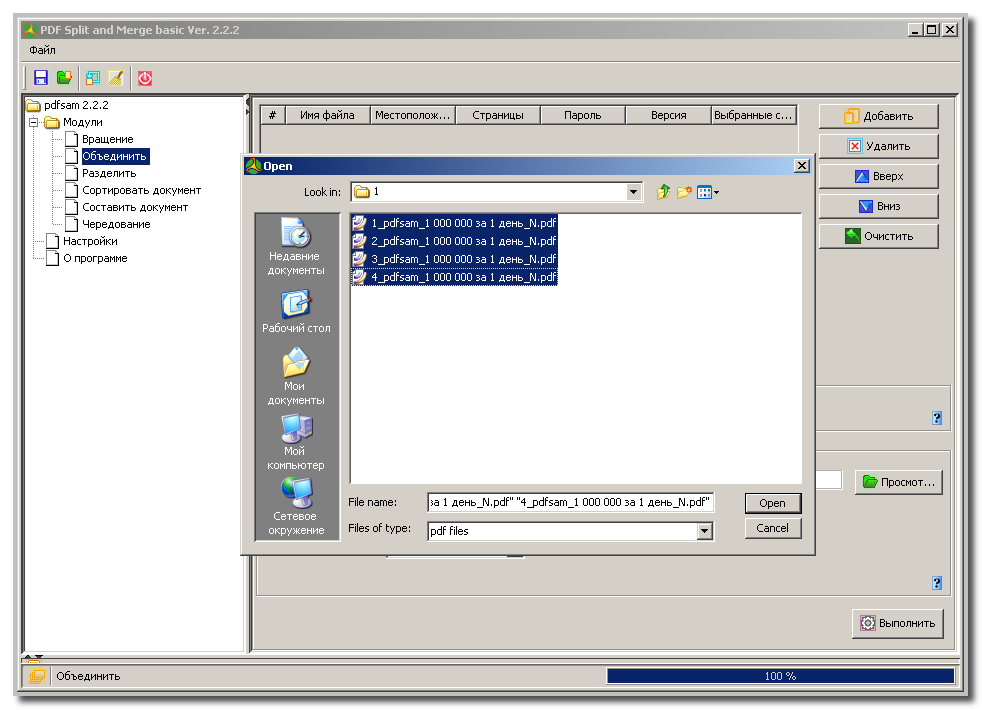
Task: Click upper blue question mark help icon
Action: (x=937, y=418)
